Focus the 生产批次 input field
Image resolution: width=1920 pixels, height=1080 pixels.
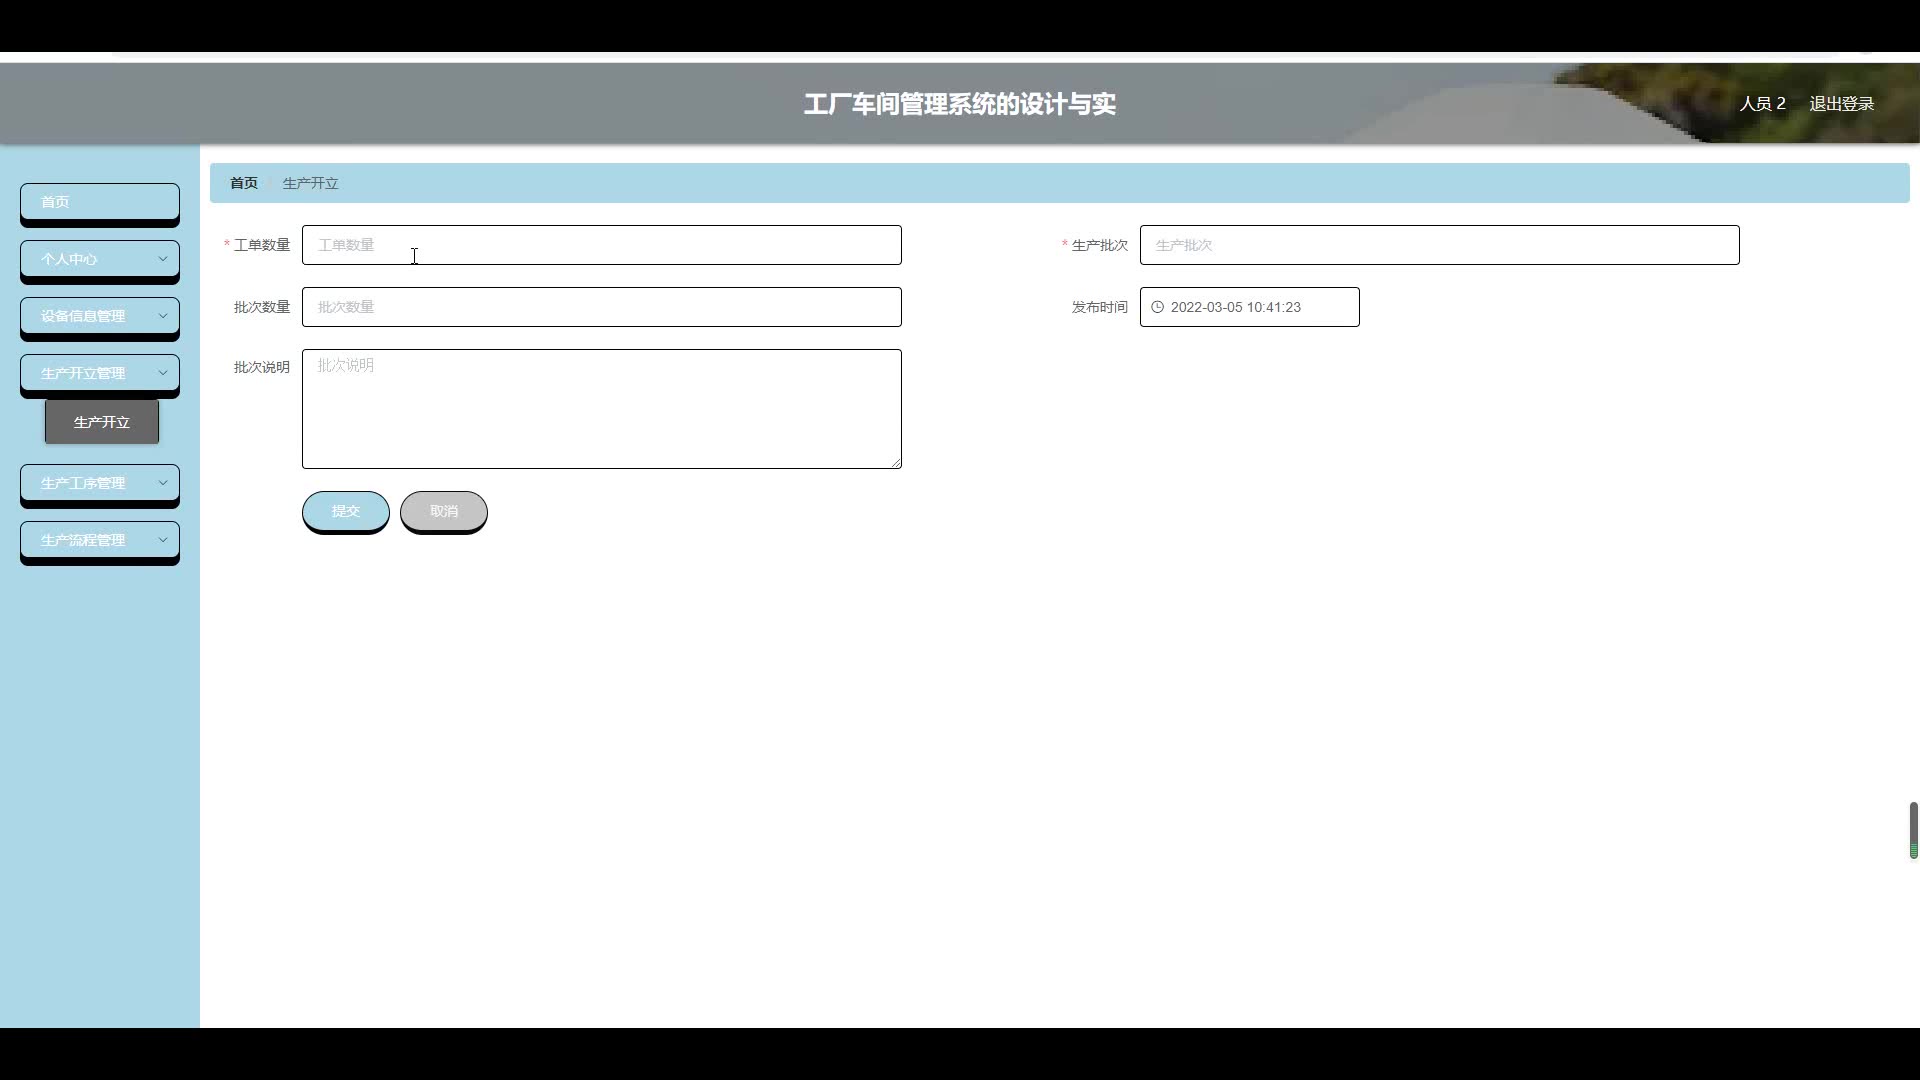point(1438,245)
